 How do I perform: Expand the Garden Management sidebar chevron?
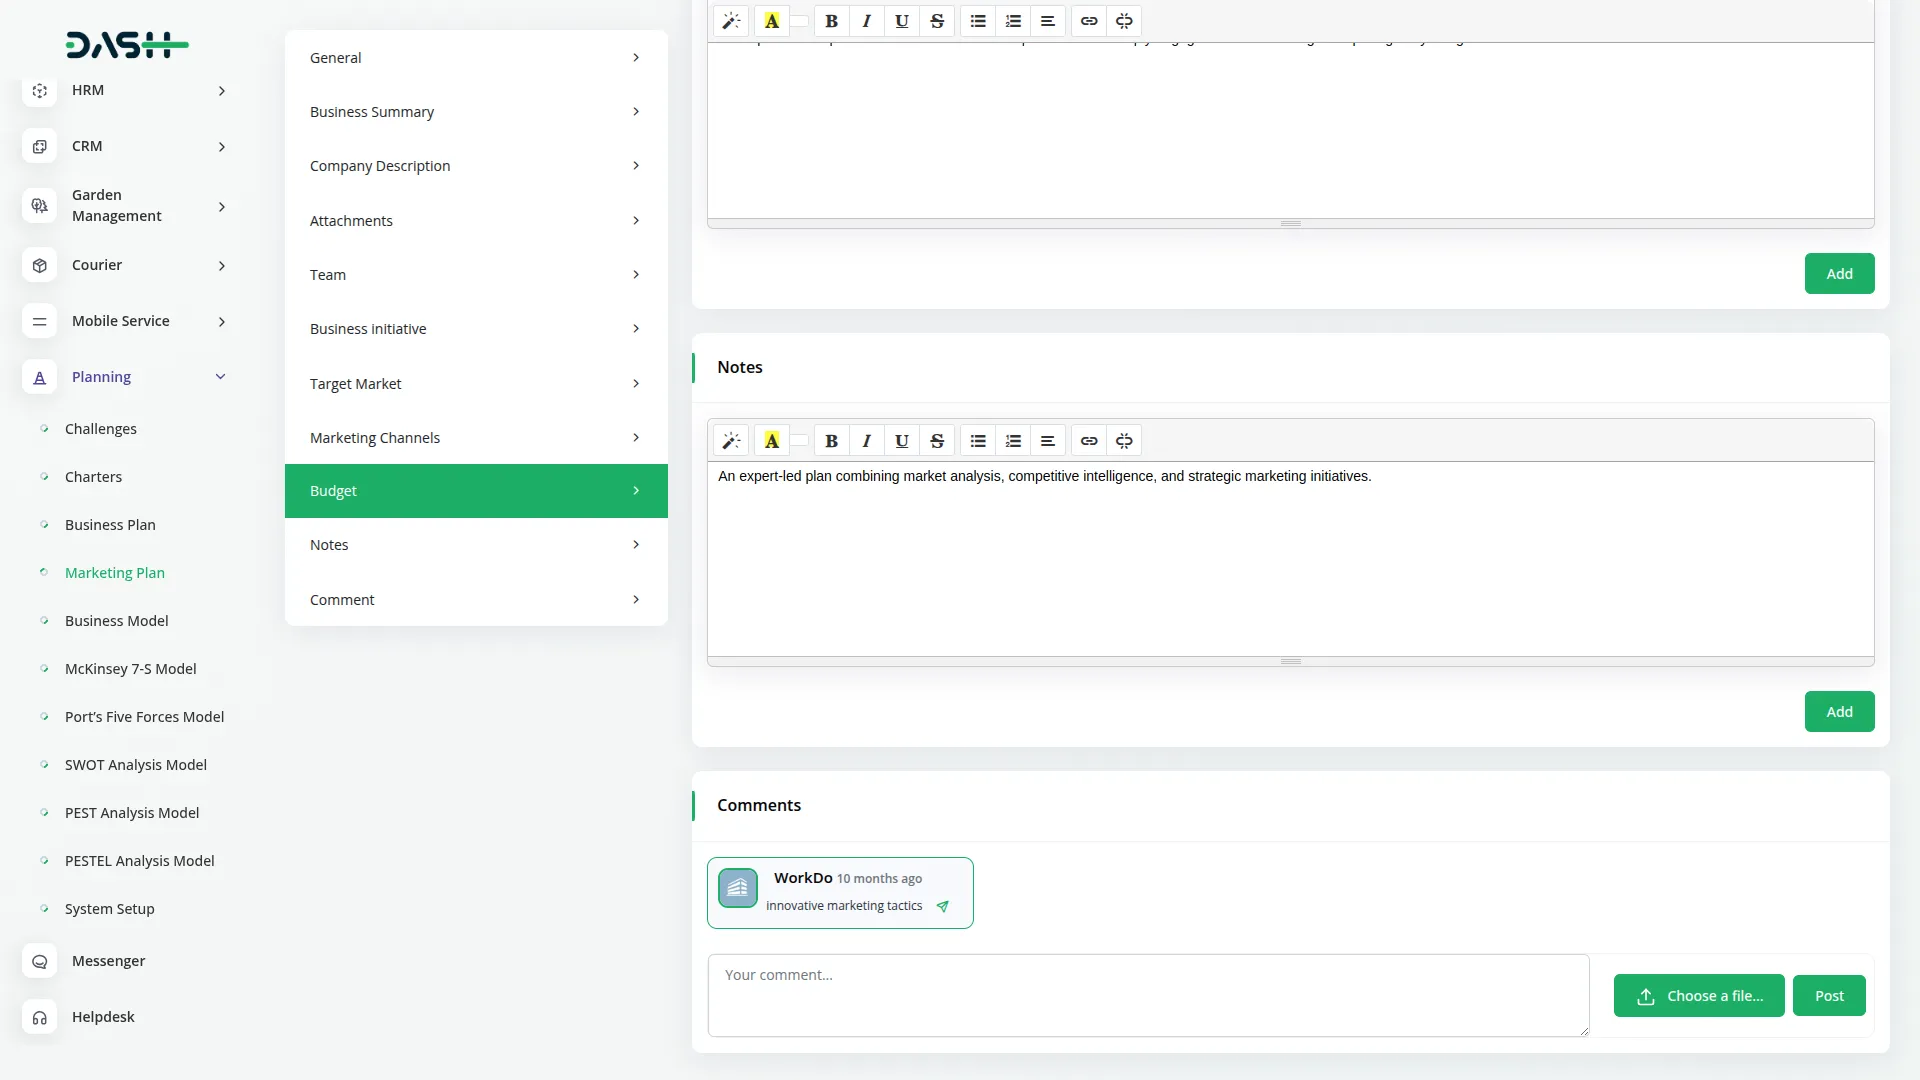tap(222, 207)
